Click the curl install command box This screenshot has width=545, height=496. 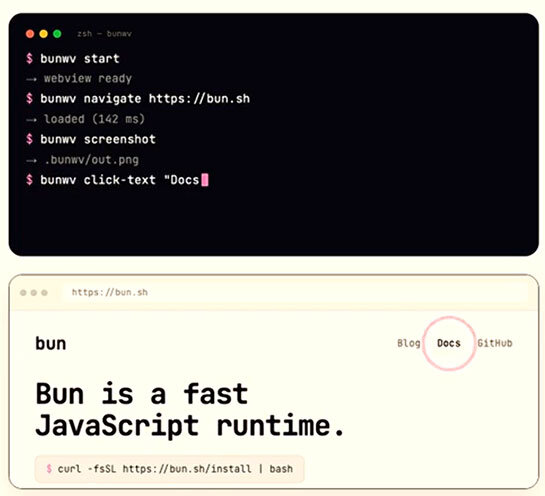coord(170,469)
